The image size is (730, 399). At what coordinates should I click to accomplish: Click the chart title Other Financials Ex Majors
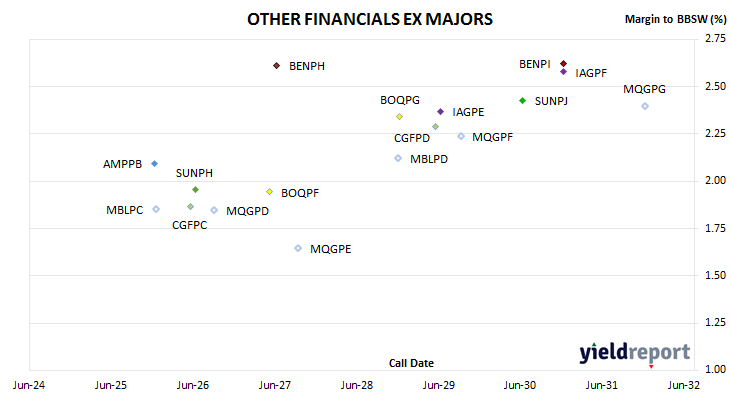[x=370, y=19]
